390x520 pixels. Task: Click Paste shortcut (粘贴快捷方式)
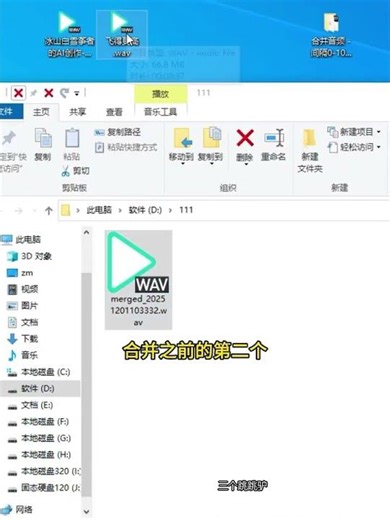click(x=126, y=147)
